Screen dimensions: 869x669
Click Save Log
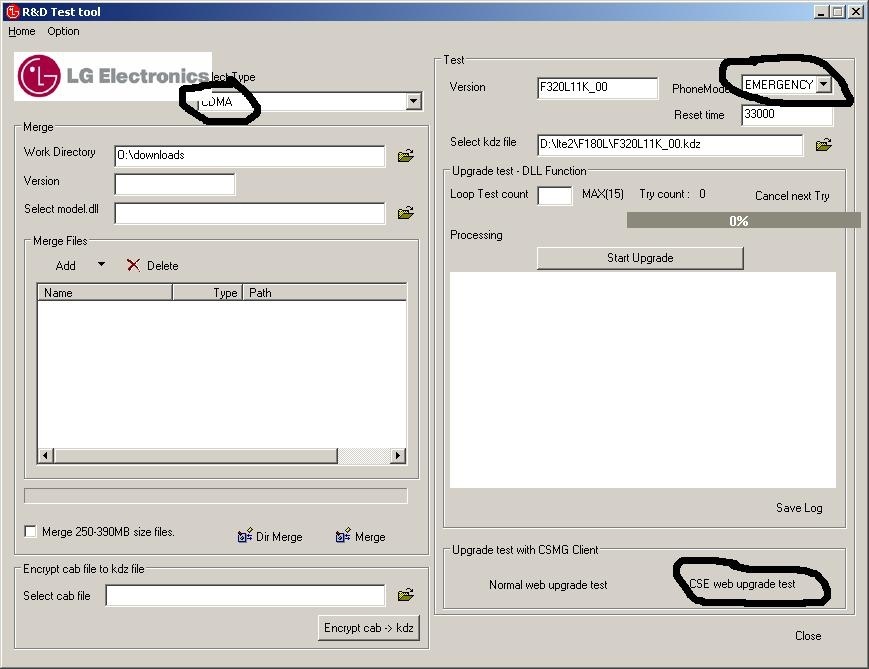tap(799, 508)
